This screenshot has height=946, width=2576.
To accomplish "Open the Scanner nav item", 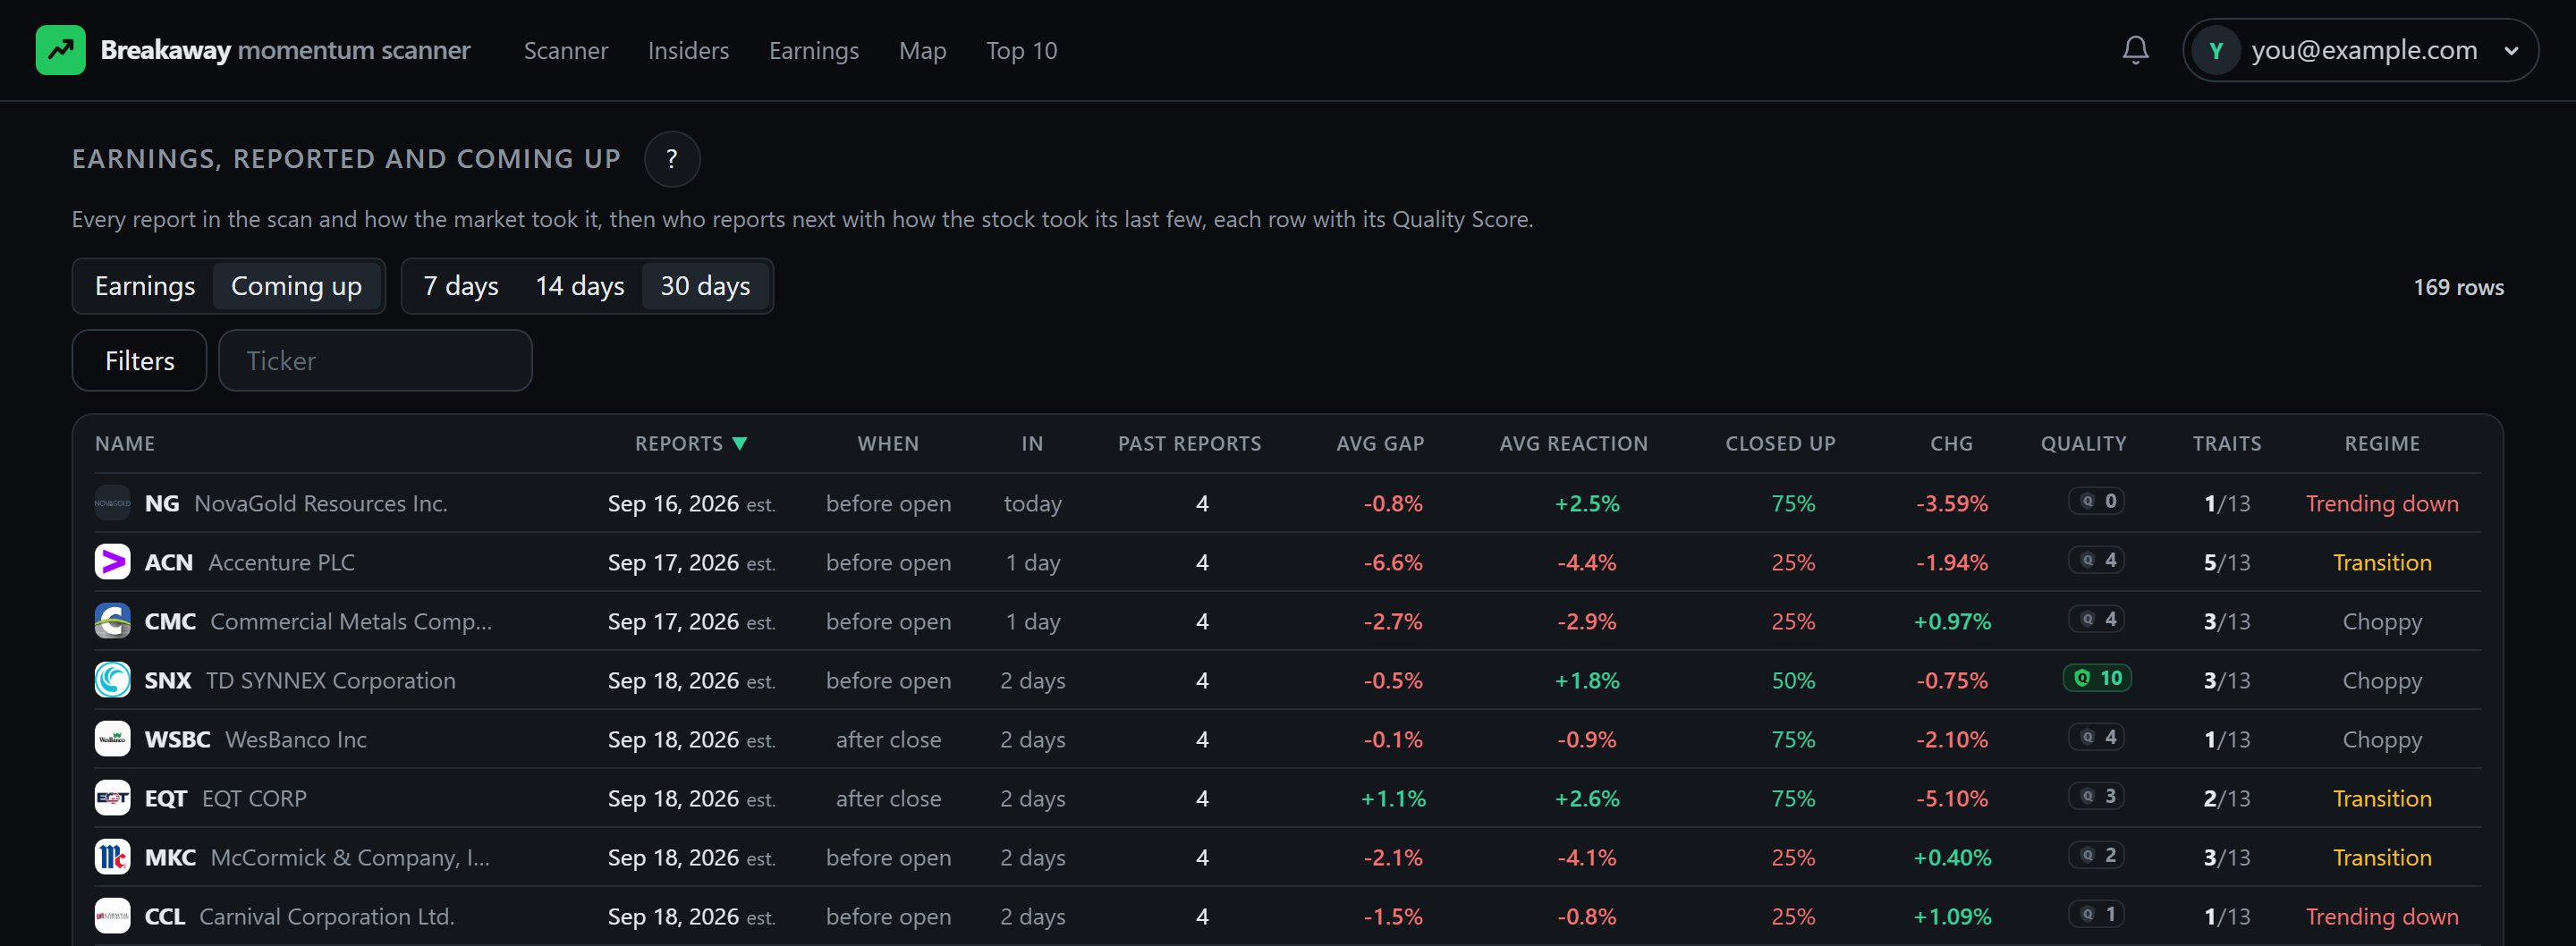I will pyautogui.click(x=566, y=50).
